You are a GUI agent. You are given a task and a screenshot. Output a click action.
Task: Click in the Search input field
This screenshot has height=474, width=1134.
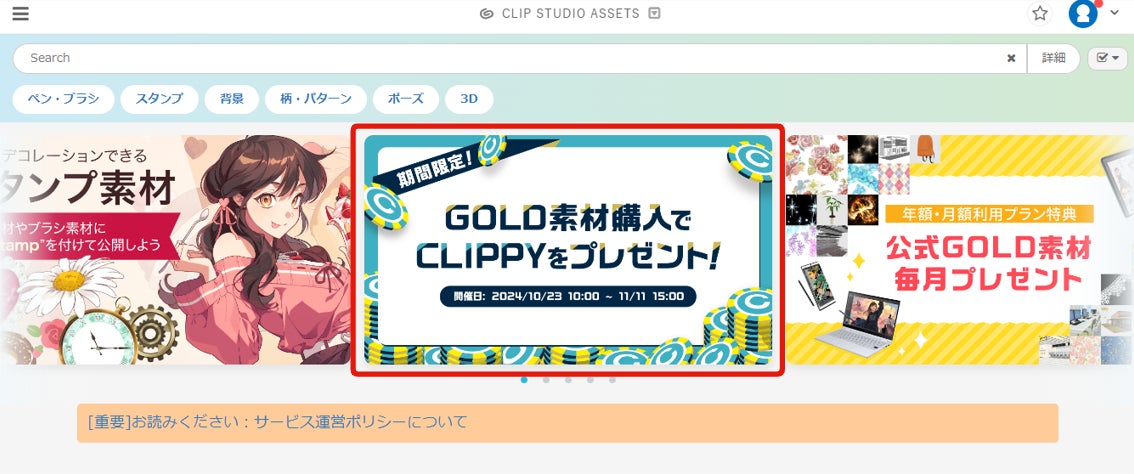pyautogui.click(x=506, y=59)
